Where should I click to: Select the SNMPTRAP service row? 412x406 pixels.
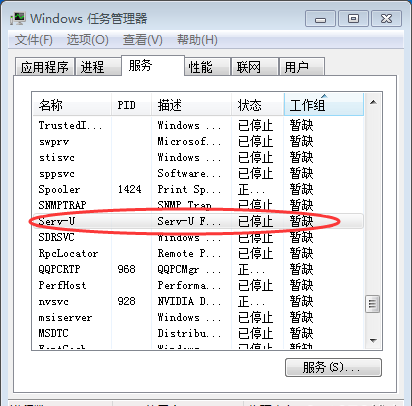[x=198, y=205]
